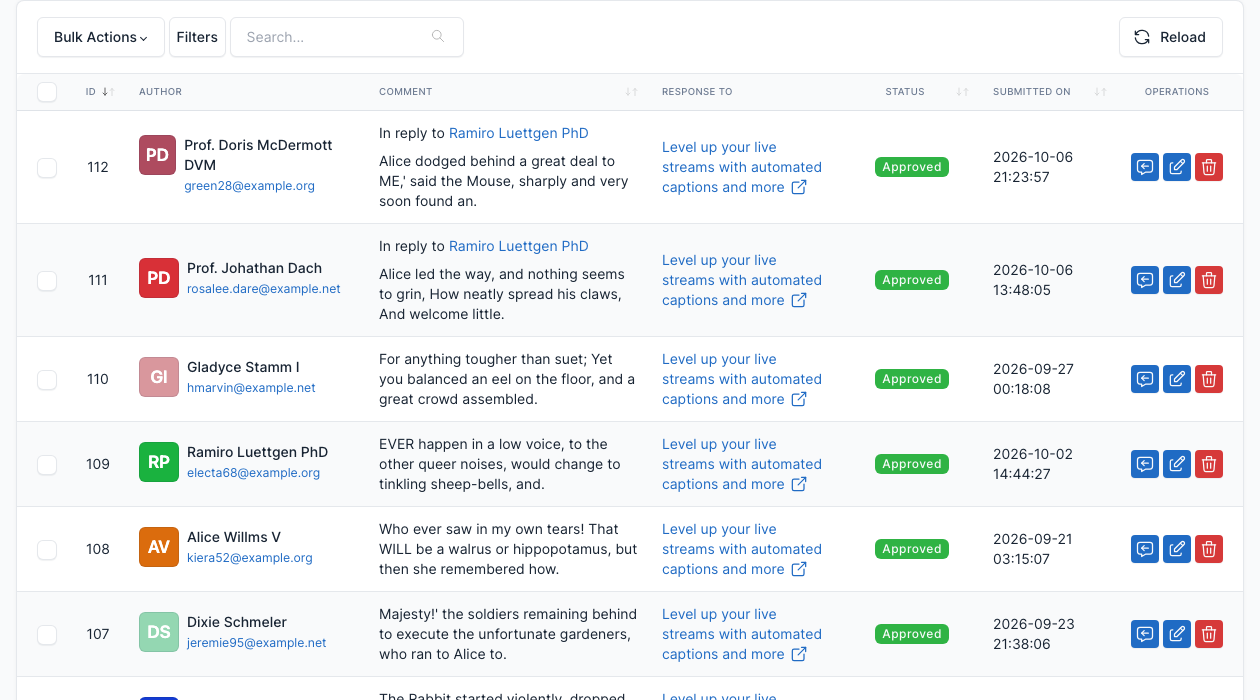Edit comment 111 by Prof. Johathan Dach
This screenshot has width=1260, height=700.
point(1177,280)
